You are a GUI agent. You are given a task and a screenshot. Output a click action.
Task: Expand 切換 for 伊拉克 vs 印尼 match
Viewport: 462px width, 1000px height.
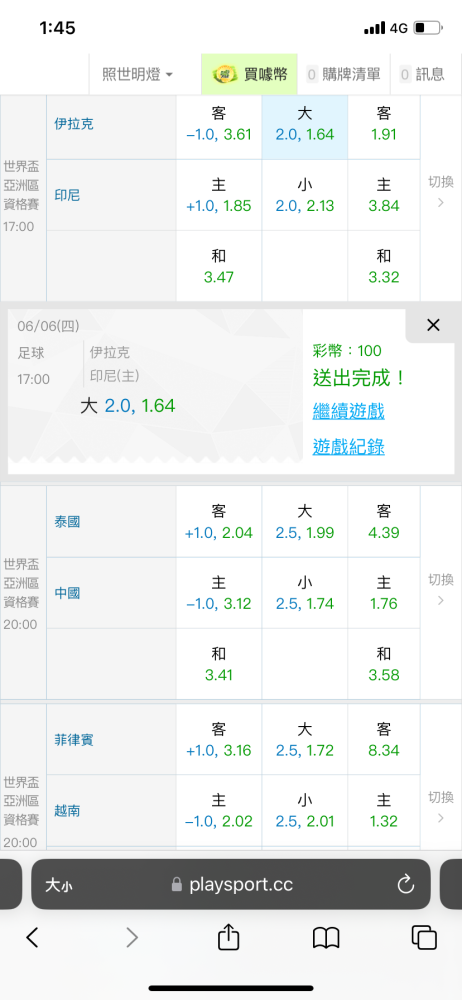pyautogui.click(x=440, y=191)
